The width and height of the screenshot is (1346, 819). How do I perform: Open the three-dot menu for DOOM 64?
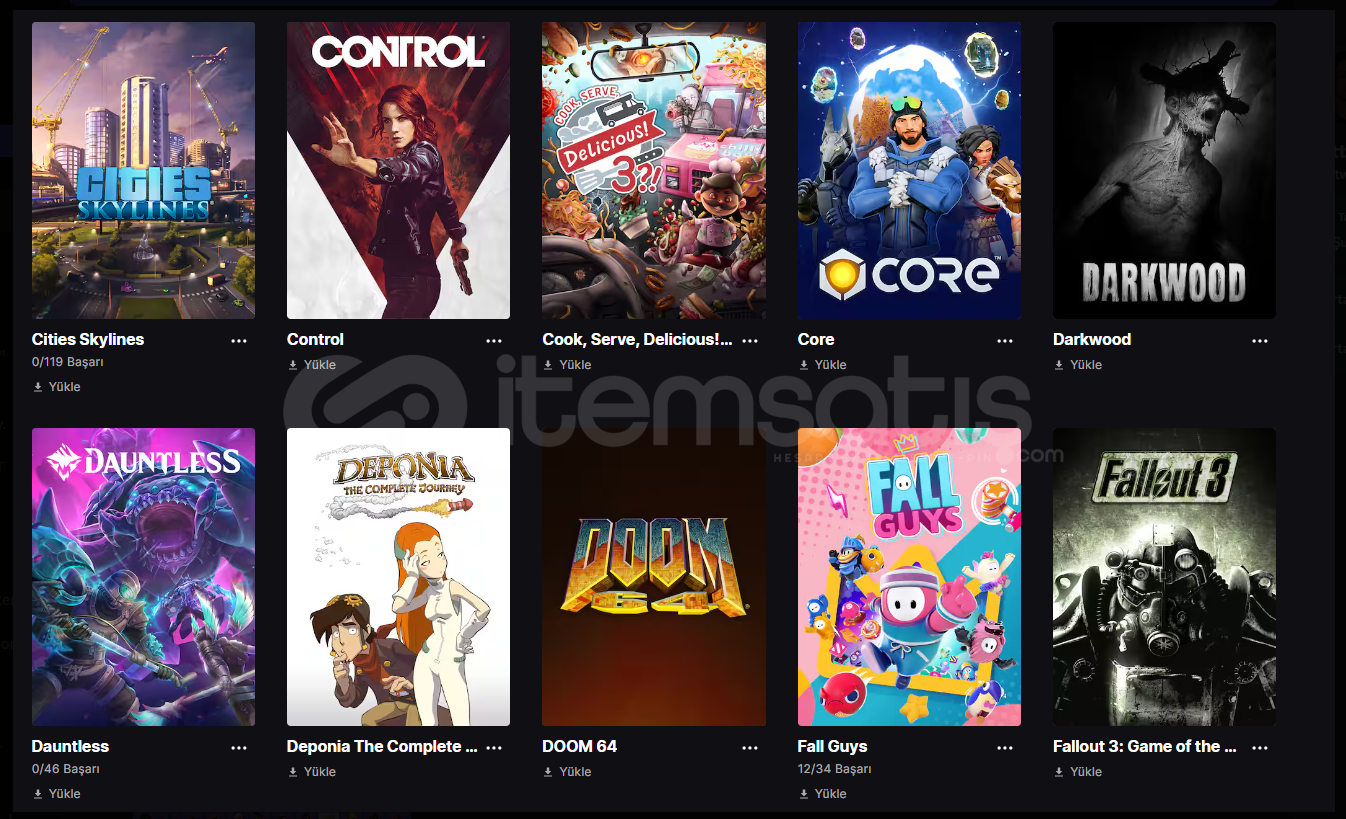pos(750,748)
